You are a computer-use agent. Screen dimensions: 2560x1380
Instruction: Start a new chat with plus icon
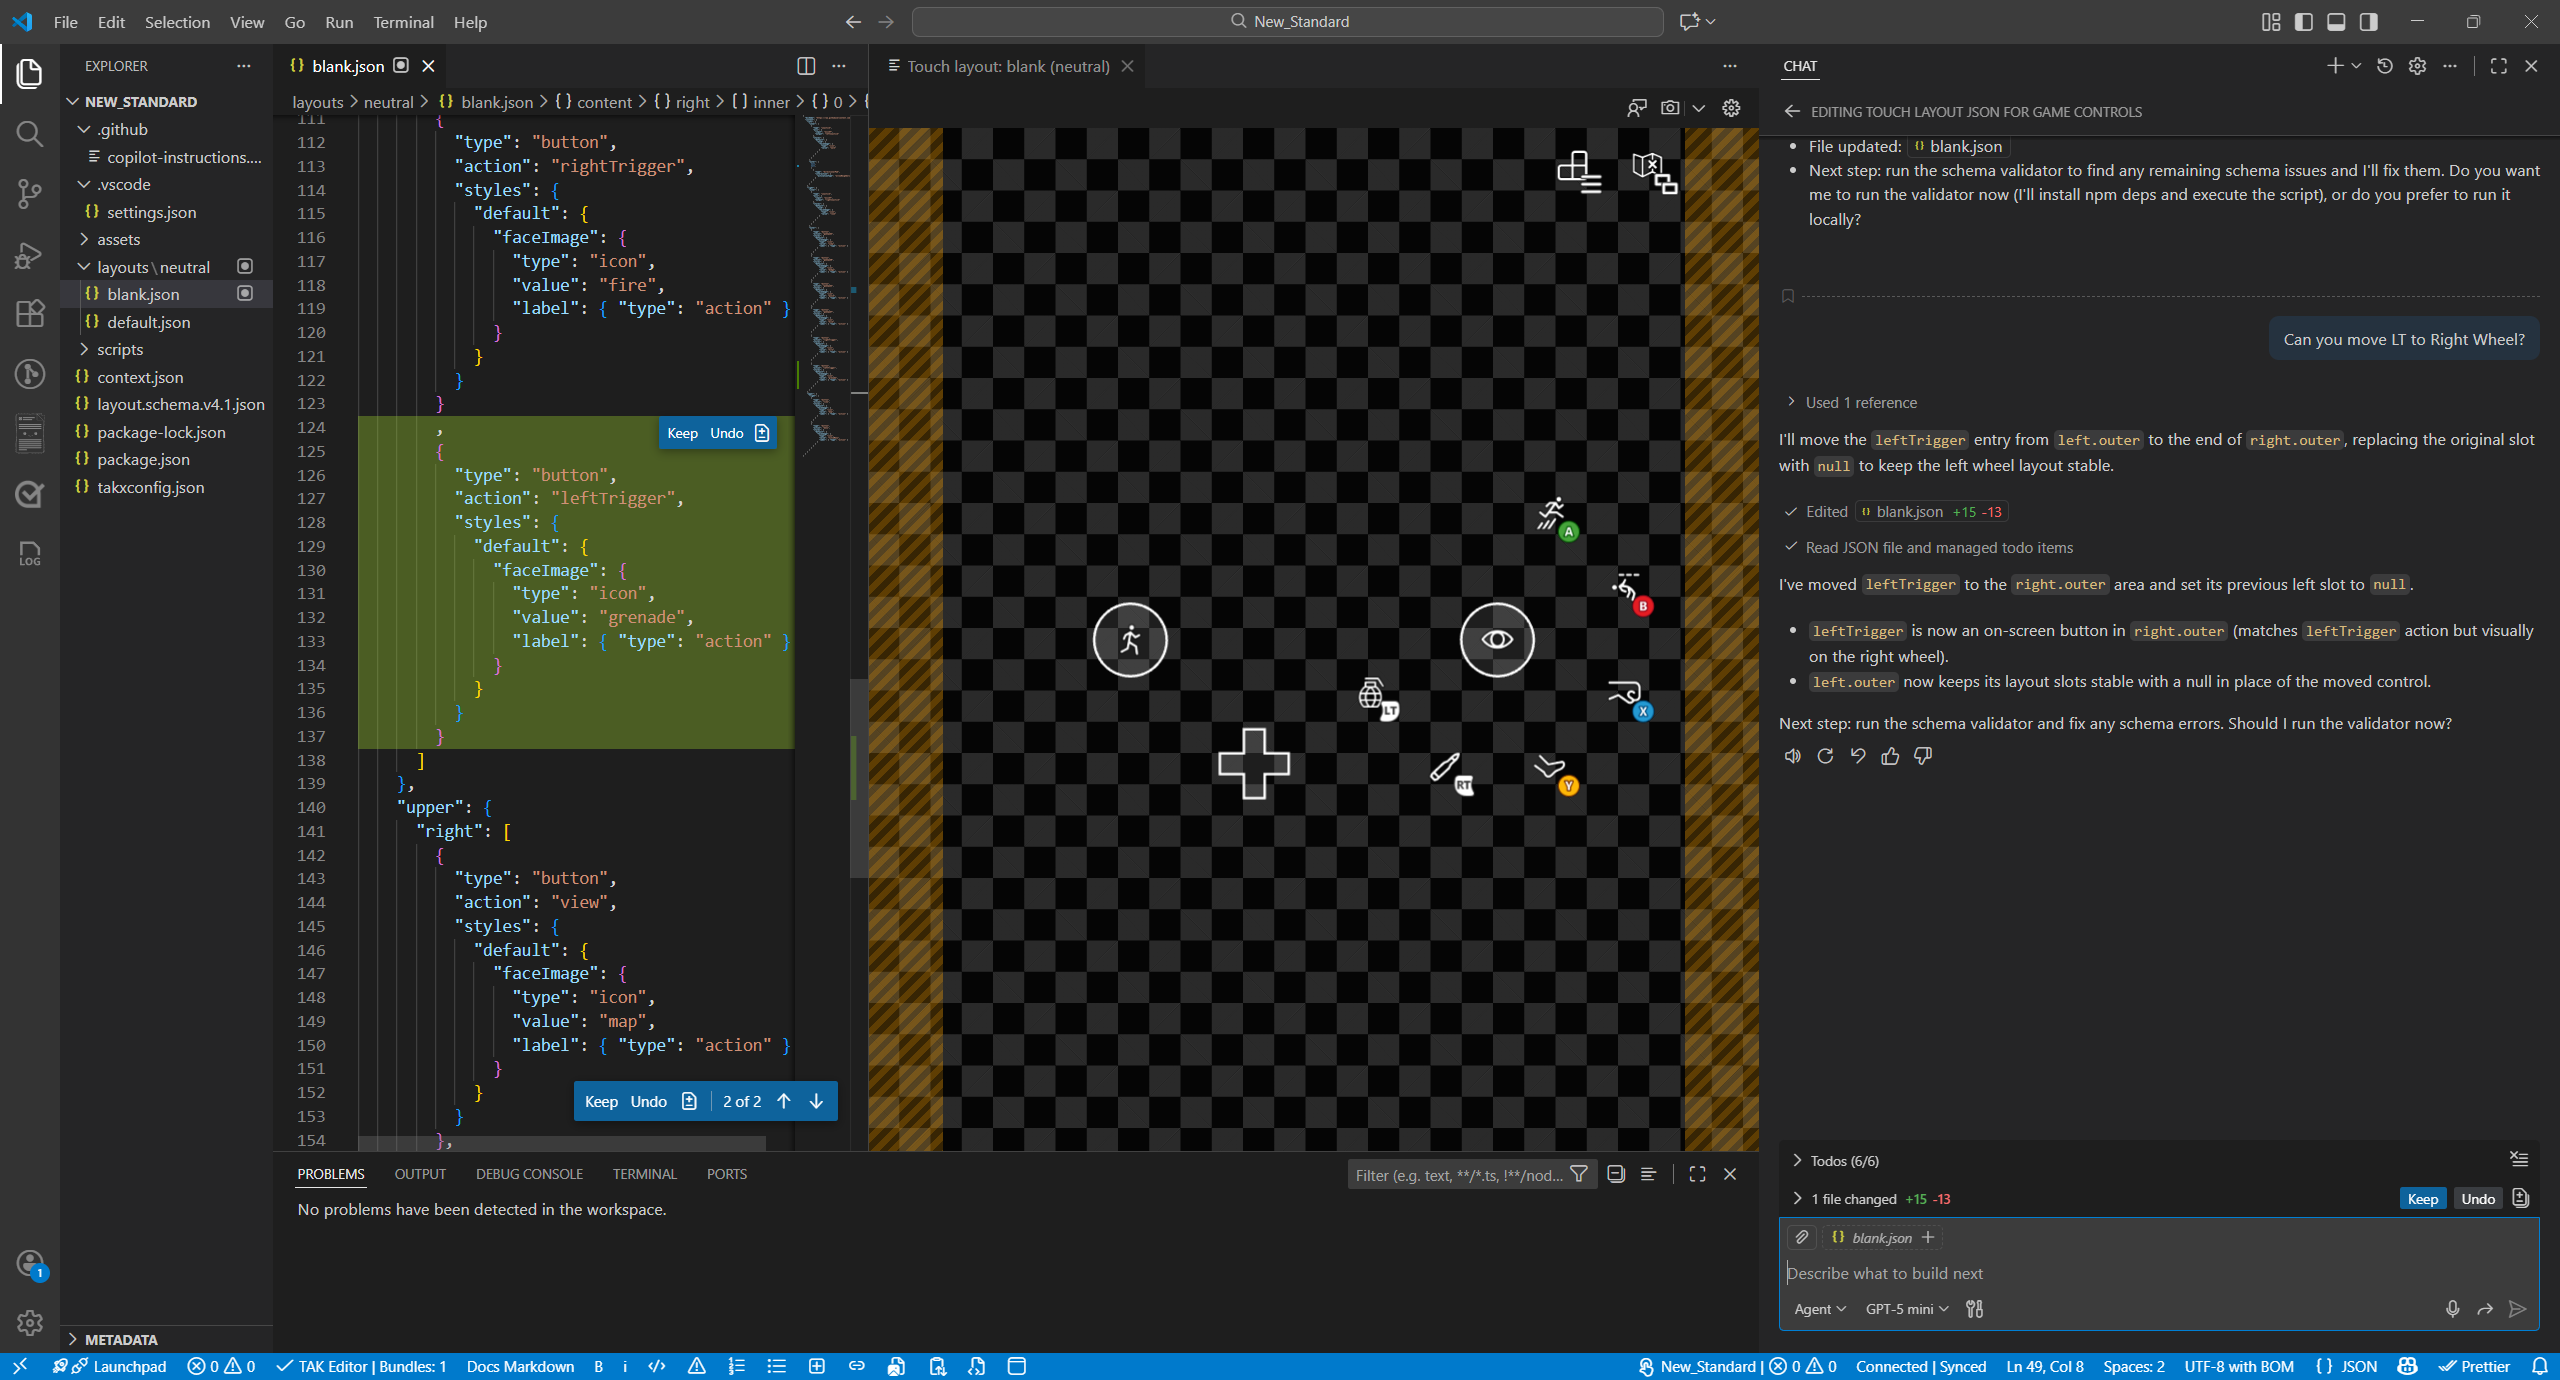tap(2335, 66)
